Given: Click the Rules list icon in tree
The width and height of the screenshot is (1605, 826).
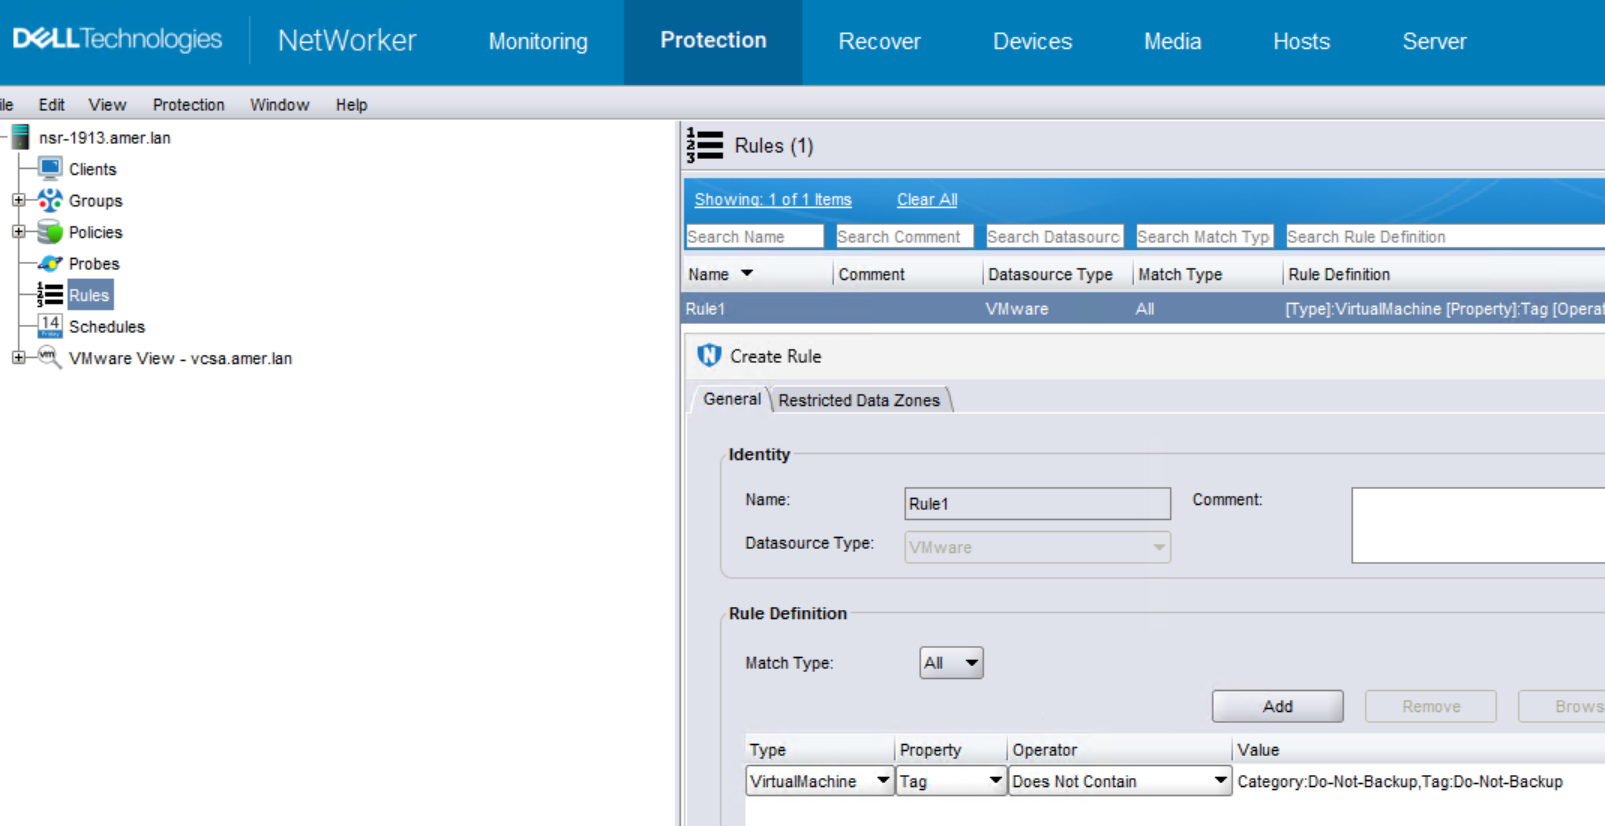Looking at the screenshot, I should [x=50, y=295].
